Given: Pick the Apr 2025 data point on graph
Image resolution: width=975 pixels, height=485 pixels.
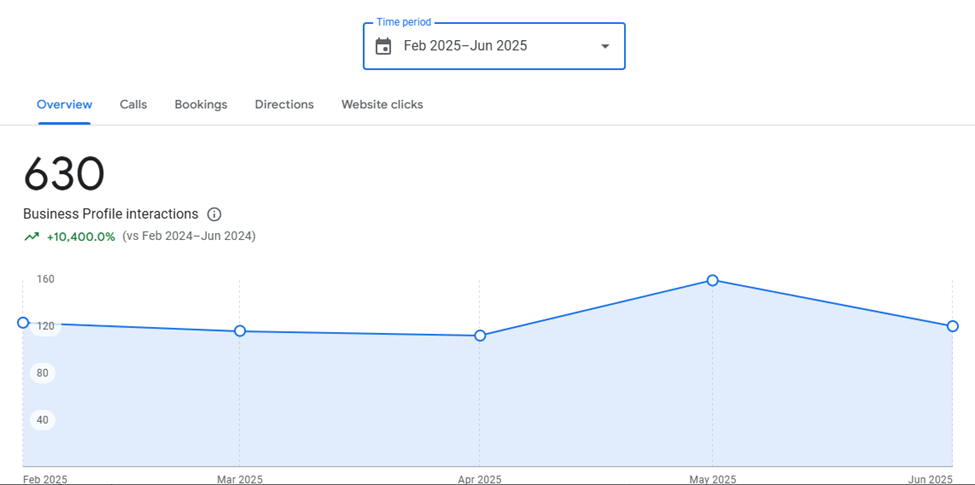Looking at the screenshot, I should [480, 335].
